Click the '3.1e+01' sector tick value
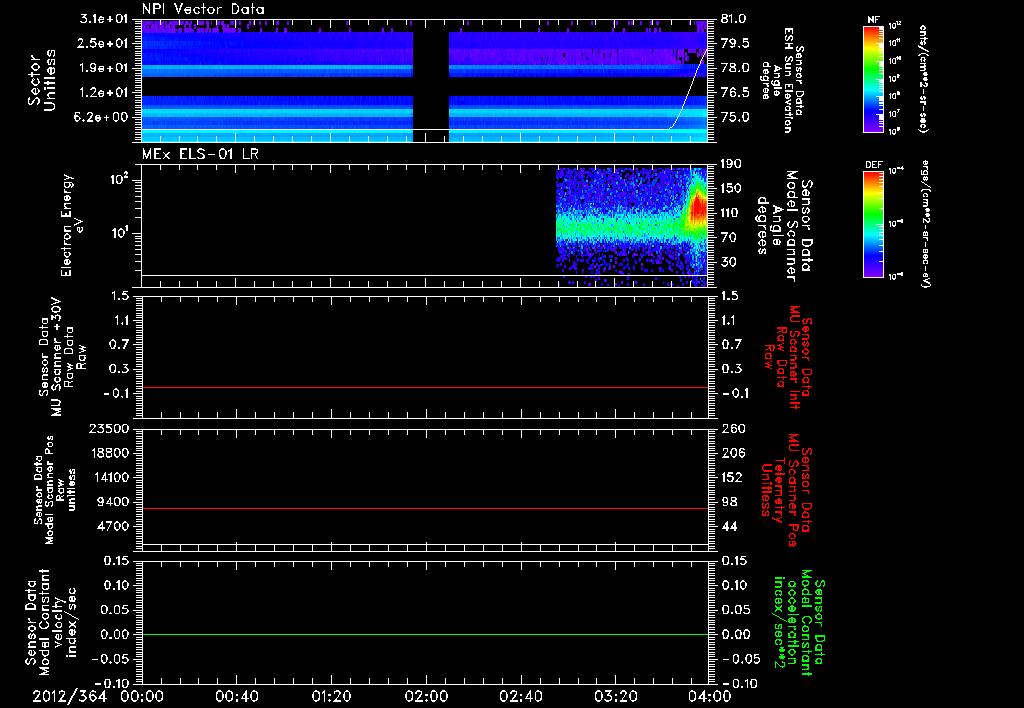This screenshot has height=708, width=1024. point(104,19)
